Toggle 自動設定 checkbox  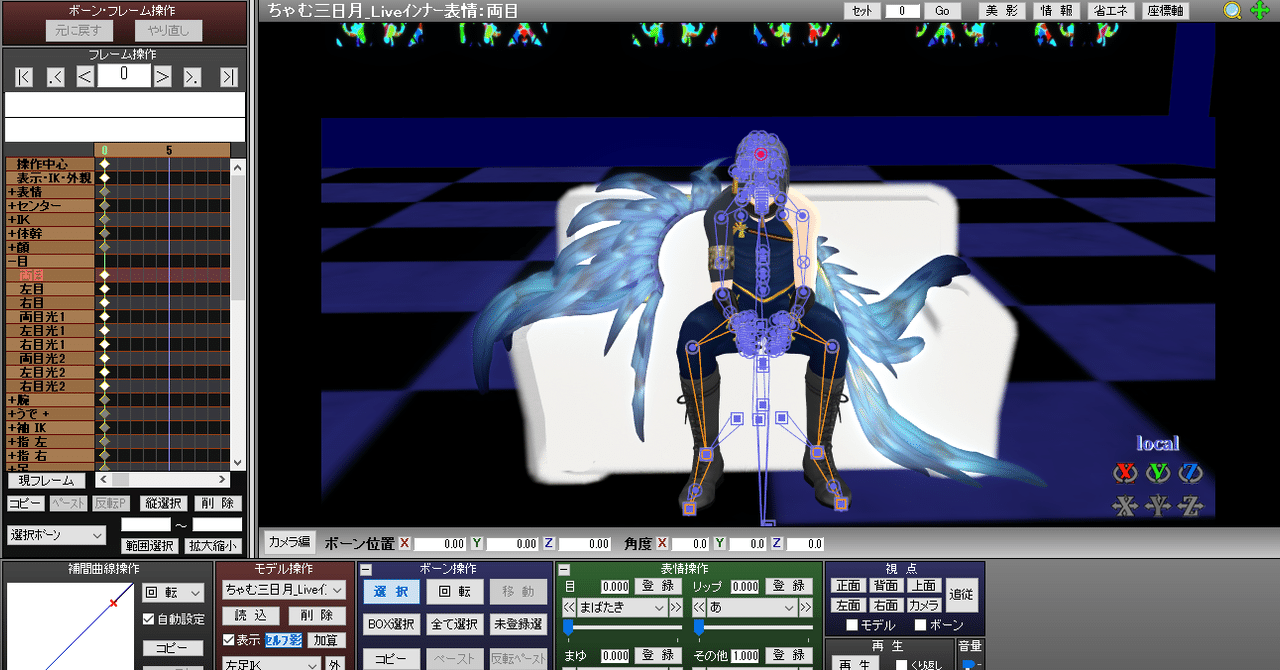(149, 619)
